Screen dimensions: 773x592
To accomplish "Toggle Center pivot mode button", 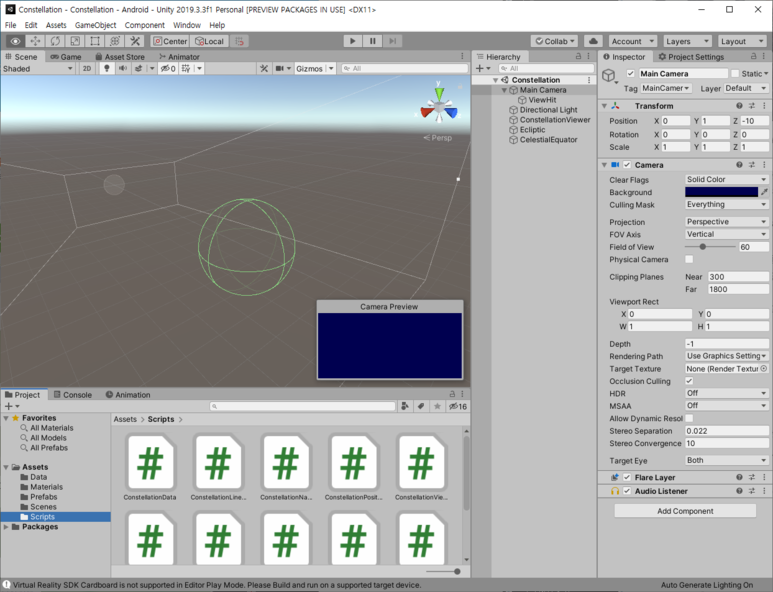I will click(170, 41).
